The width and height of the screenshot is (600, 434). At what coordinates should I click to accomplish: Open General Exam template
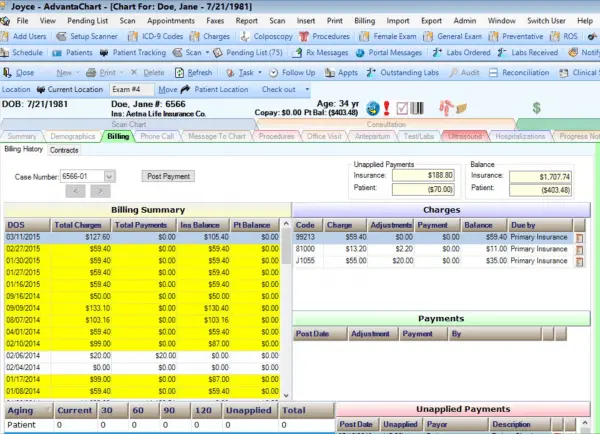coord(453,37)
